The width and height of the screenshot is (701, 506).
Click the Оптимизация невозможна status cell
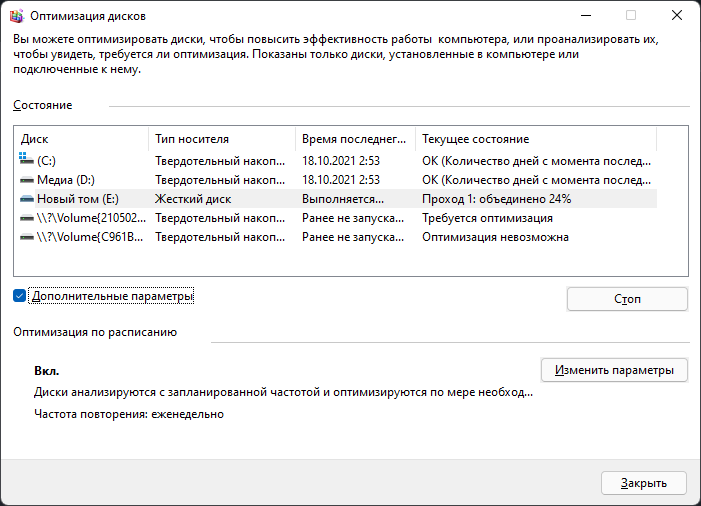[x=495, y=237]
